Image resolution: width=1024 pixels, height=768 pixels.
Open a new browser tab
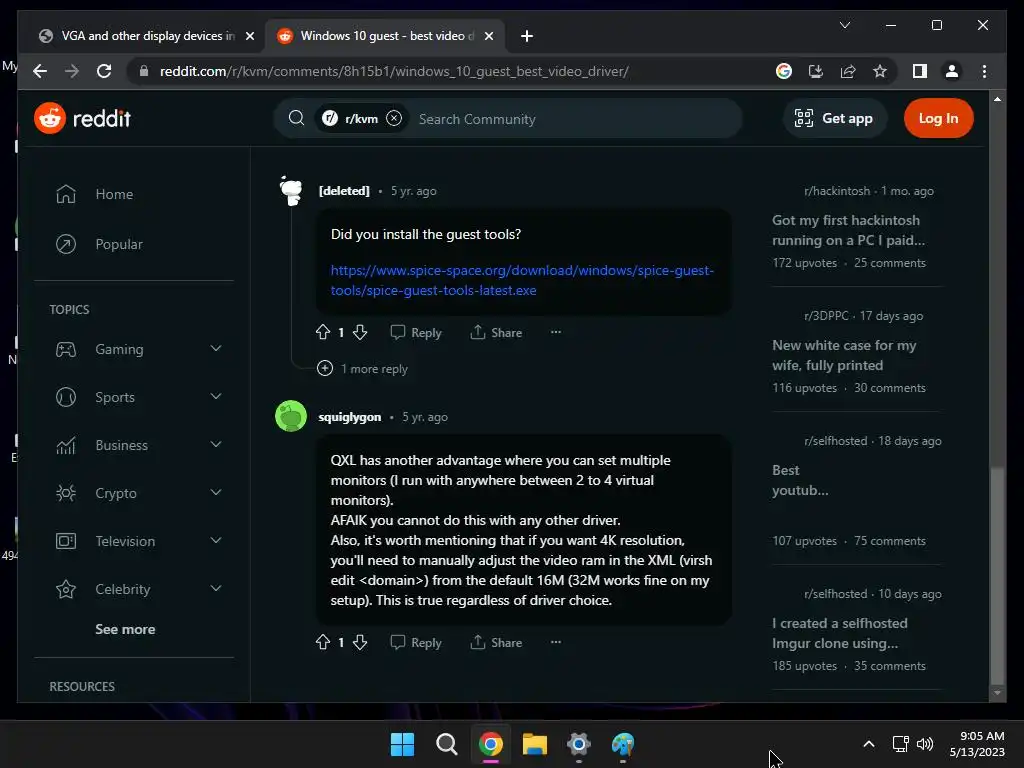(526, 36)
